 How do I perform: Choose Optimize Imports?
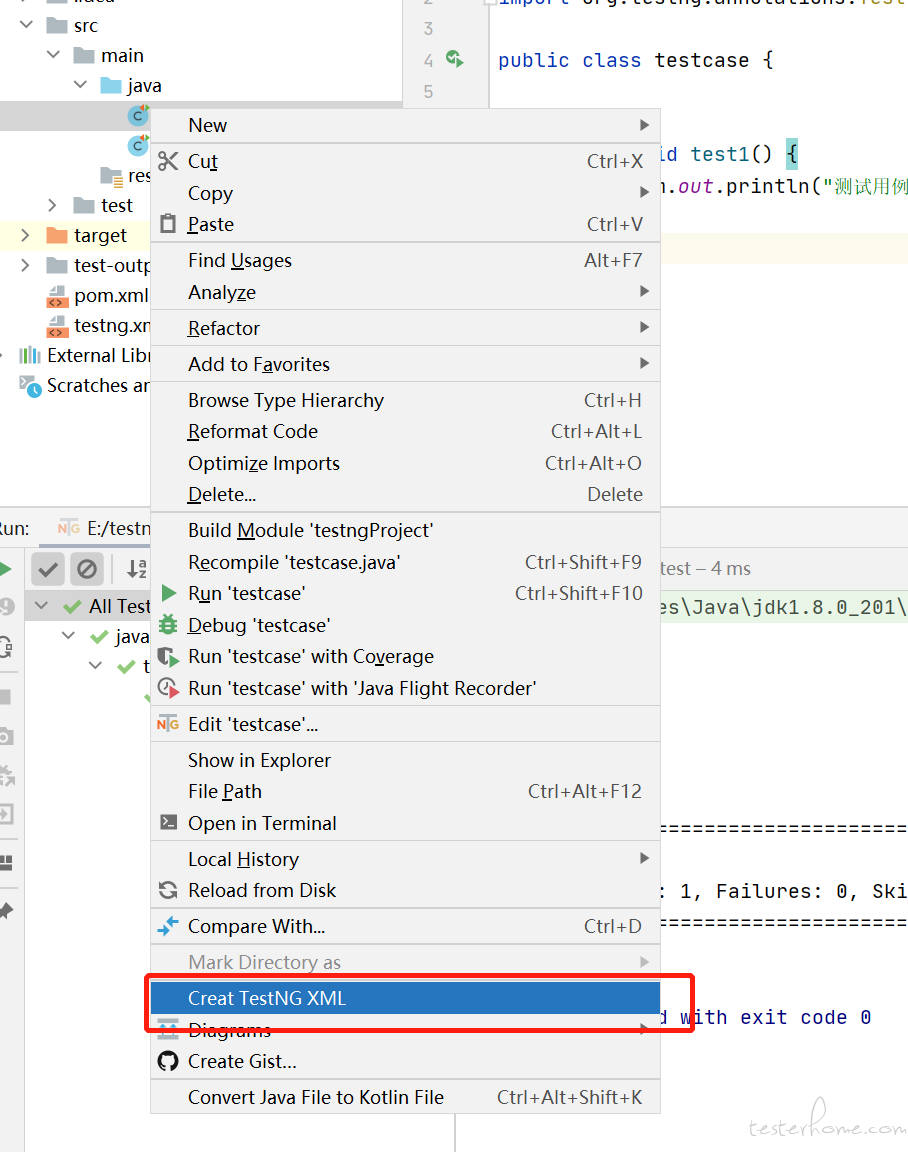[406, 463]
